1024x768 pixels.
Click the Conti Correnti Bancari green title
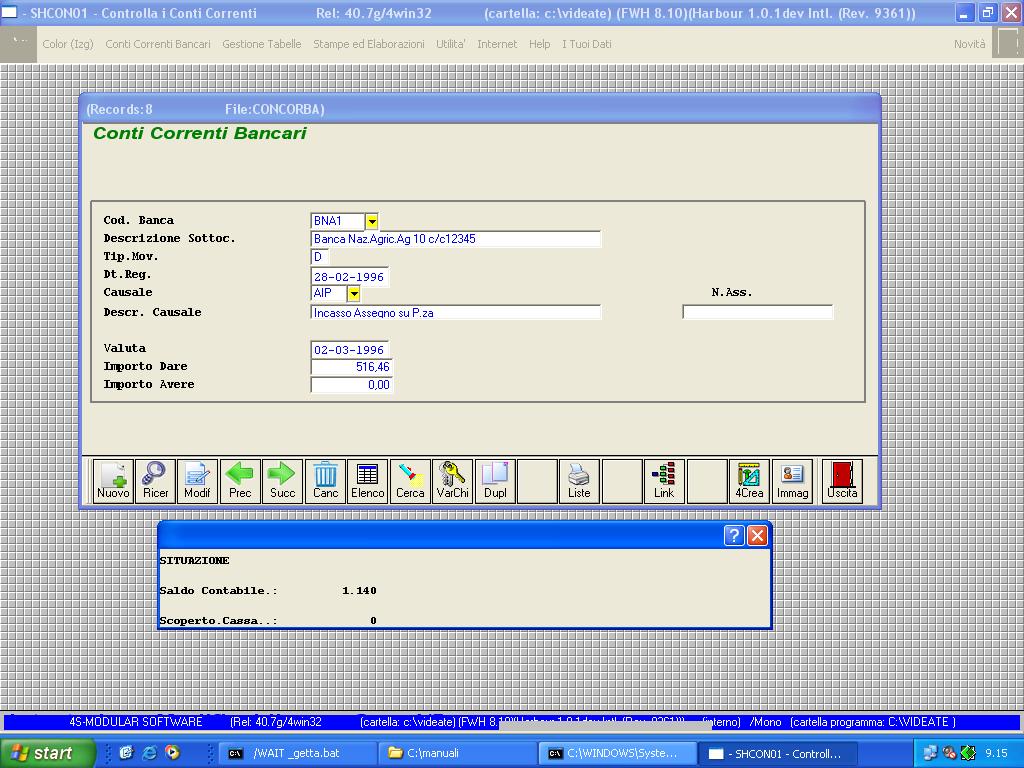coord(200,133)
